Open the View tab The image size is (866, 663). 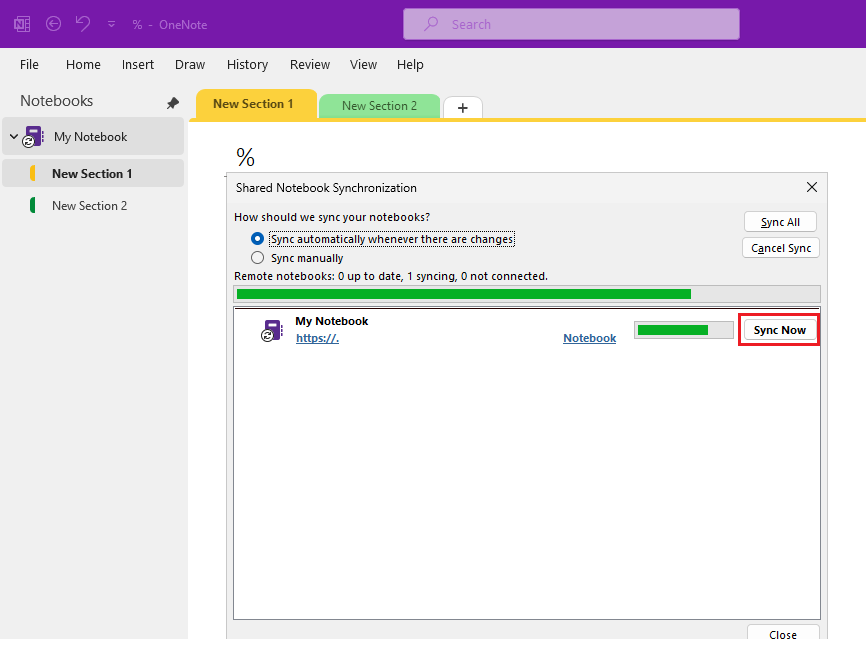(x=363, y=65)
